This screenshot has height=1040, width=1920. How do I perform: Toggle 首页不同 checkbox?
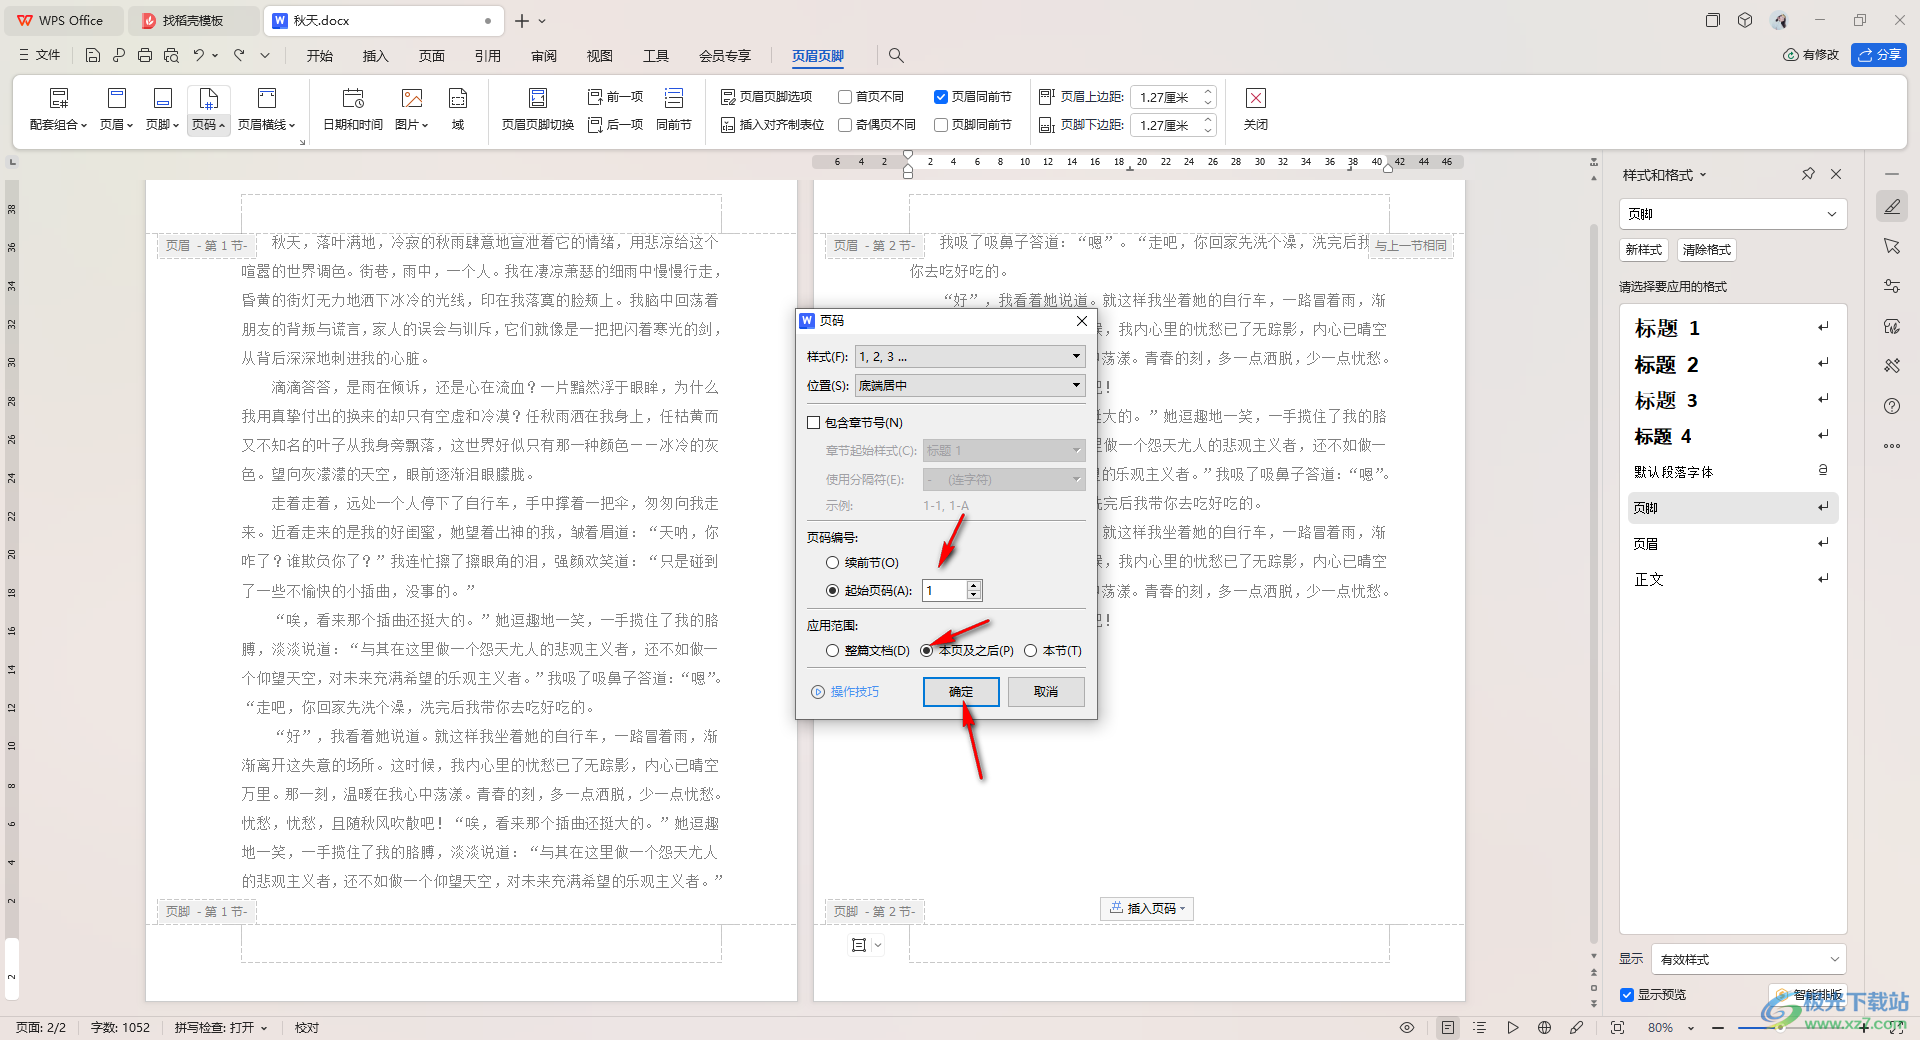(845, 97)
